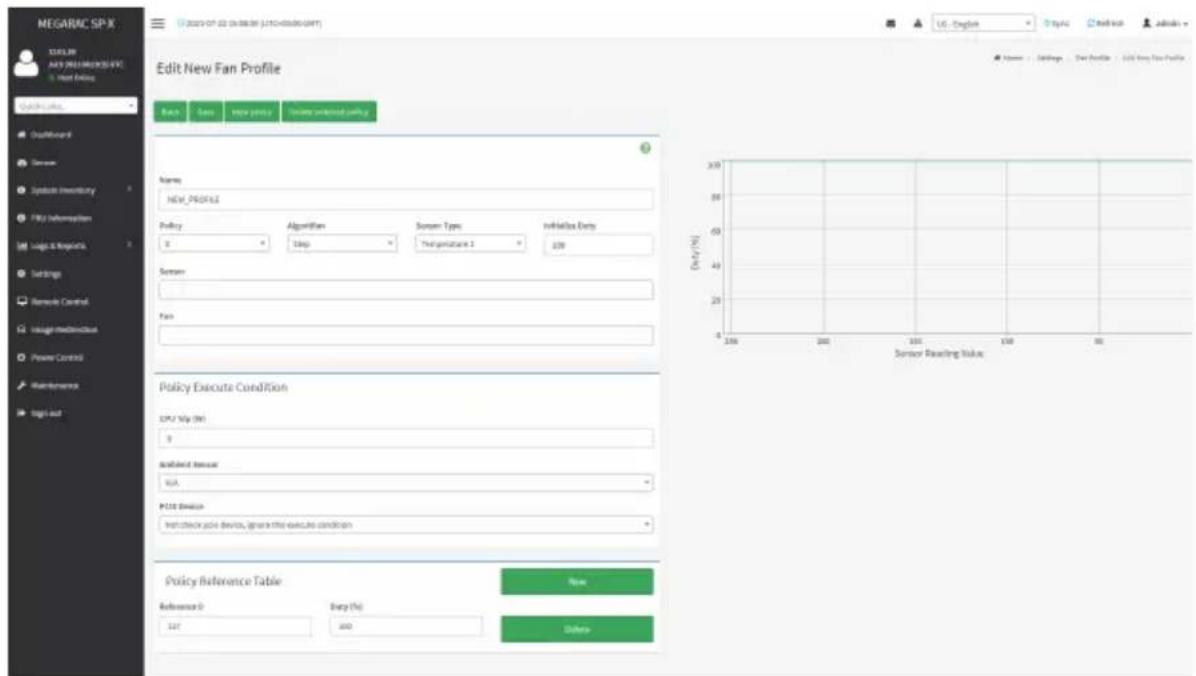Click the New policy button
The height and width of the screenshot is (676, 1196).
[252, 111]
